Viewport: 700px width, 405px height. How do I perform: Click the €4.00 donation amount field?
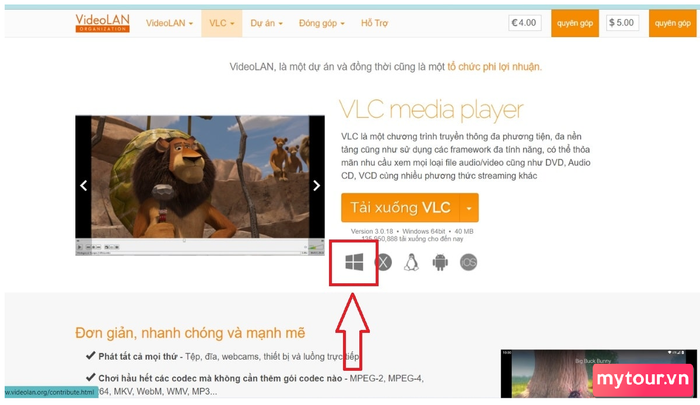click(x=525, y=23)
